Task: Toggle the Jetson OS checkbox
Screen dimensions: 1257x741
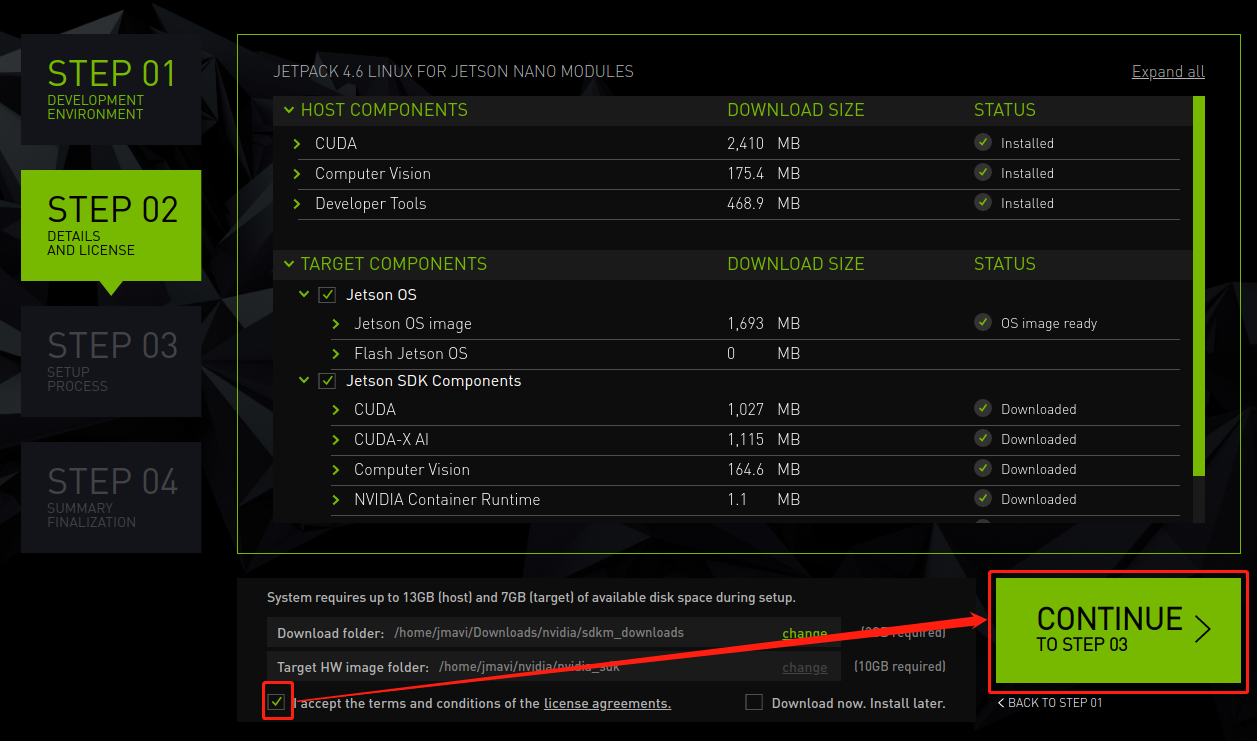Action: click(326, 295)
